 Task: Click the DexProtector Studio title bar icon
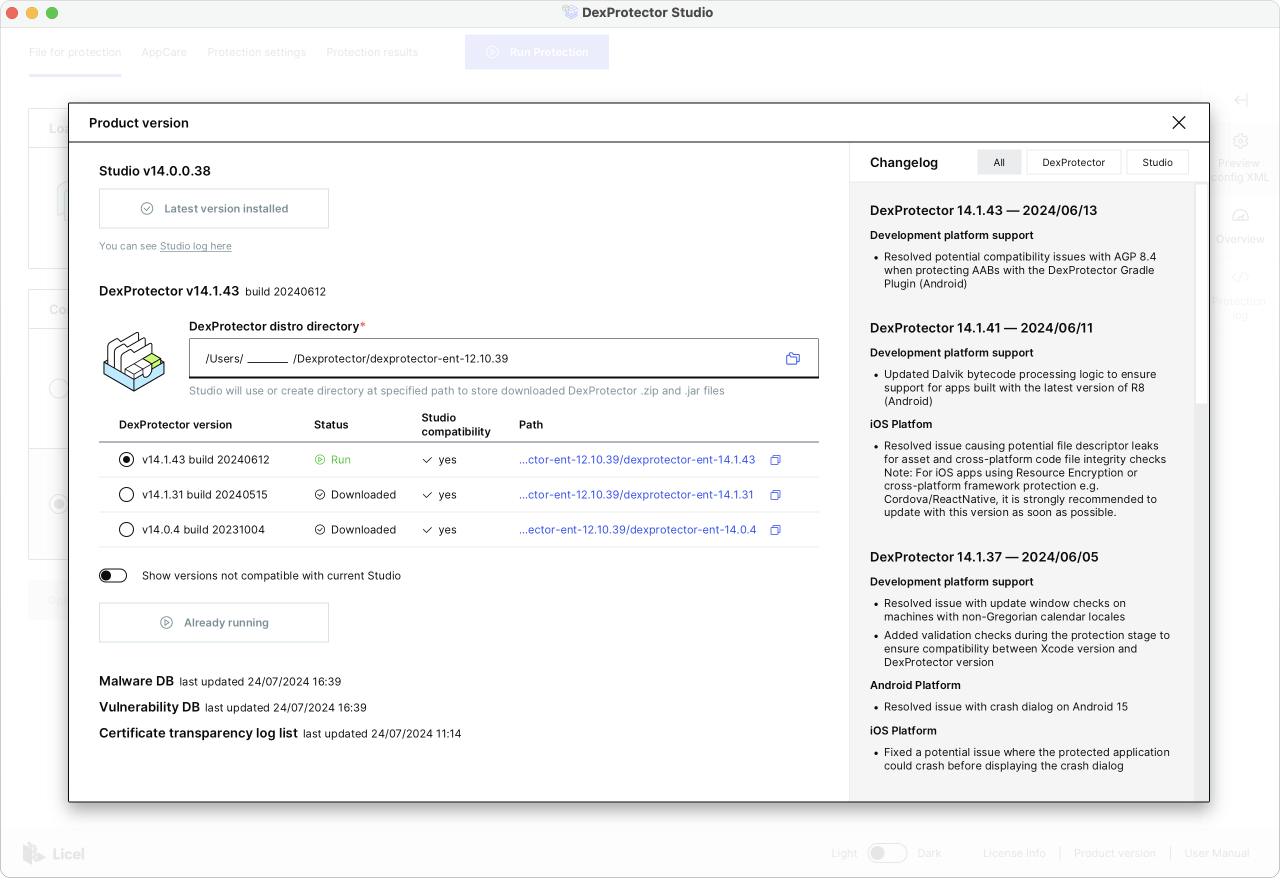pyautogui.click(x=570, y=13)
